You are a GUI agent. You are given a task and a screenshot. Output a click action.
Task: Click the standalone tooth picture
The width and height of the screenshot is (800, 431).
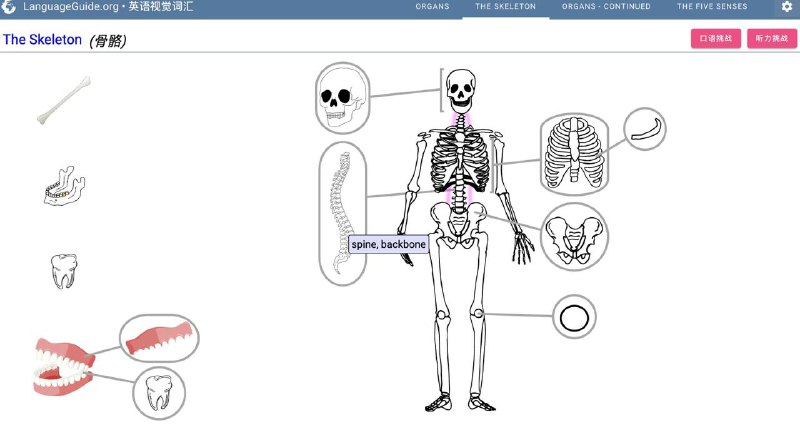pyautogui.click(x=64, y=271)
